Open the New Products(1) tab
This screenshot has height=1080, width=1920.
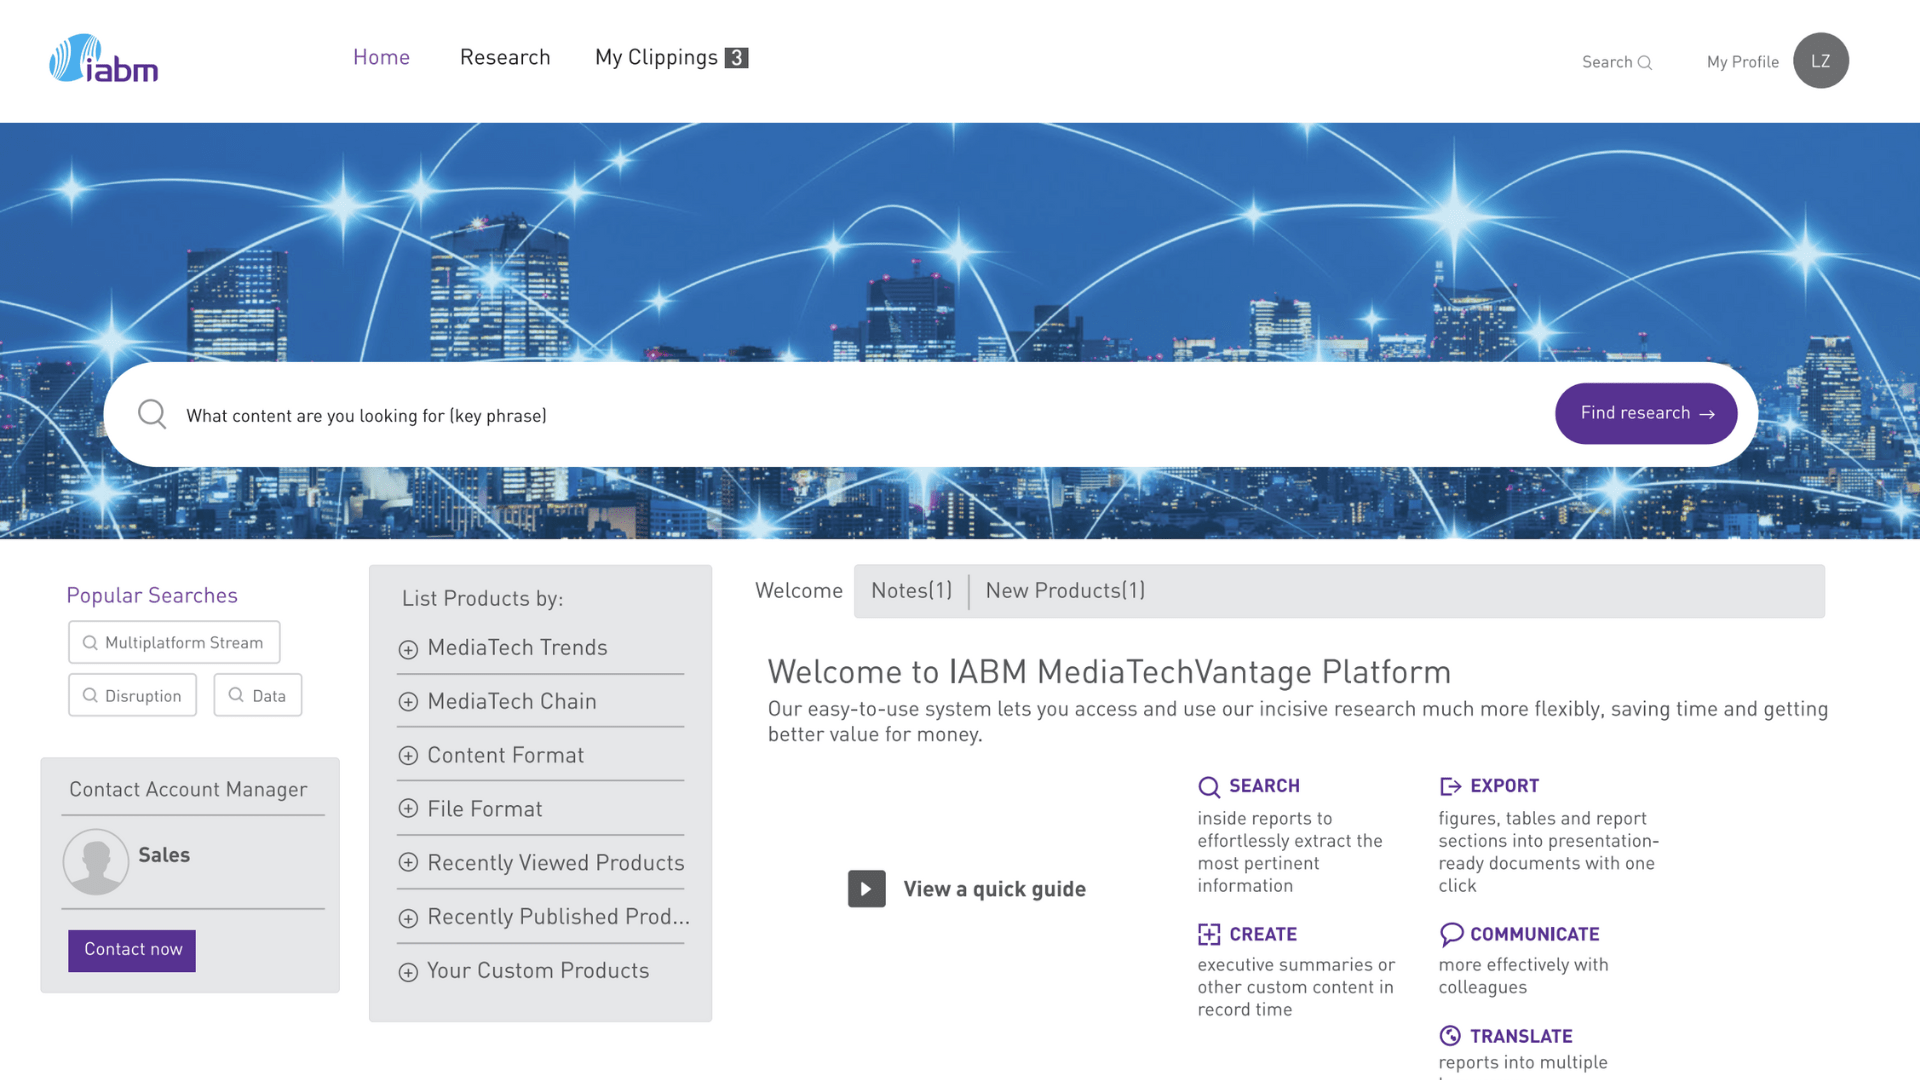coord(1064,590)
